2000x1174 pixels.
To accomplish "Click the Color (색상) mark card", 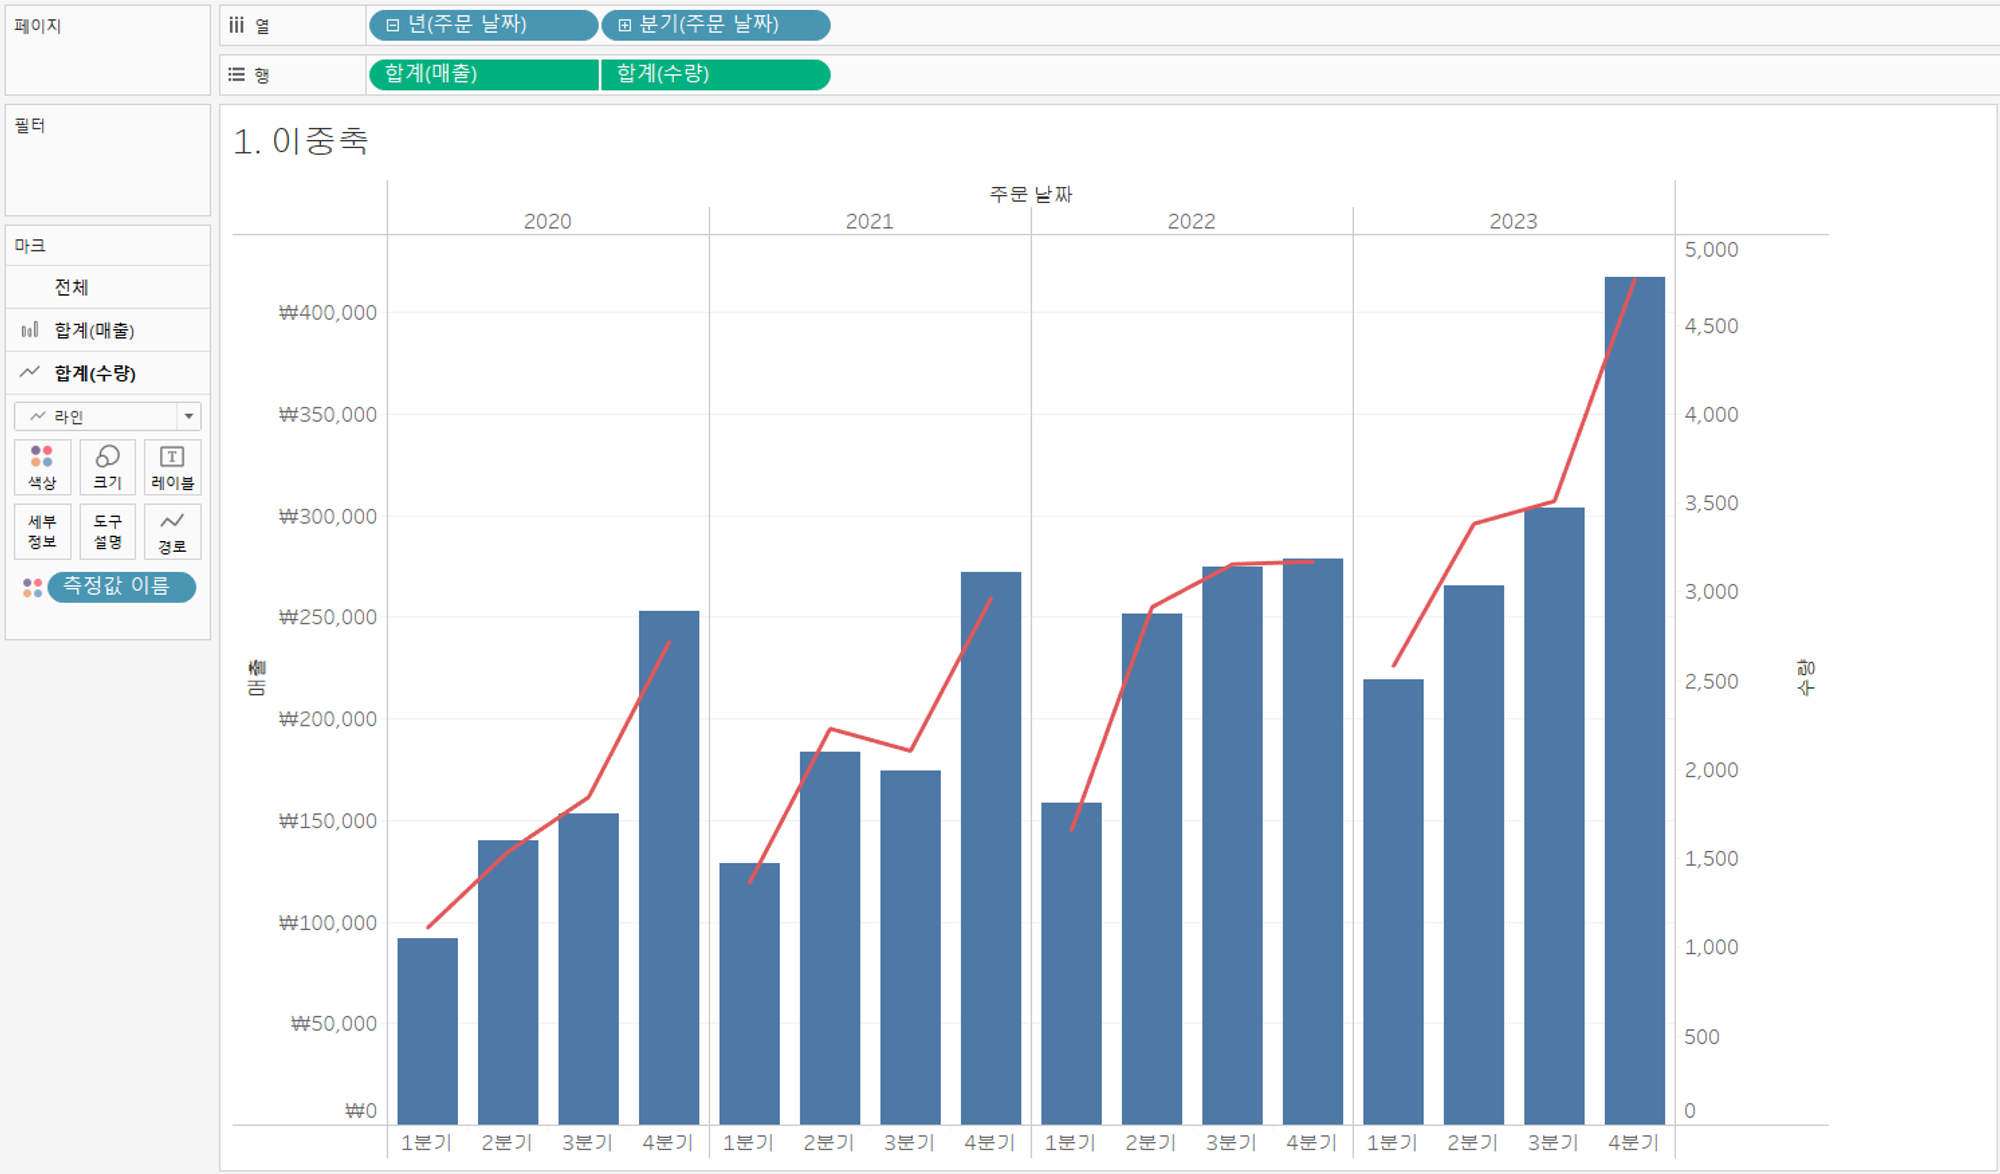I will [x=42, y=467].
